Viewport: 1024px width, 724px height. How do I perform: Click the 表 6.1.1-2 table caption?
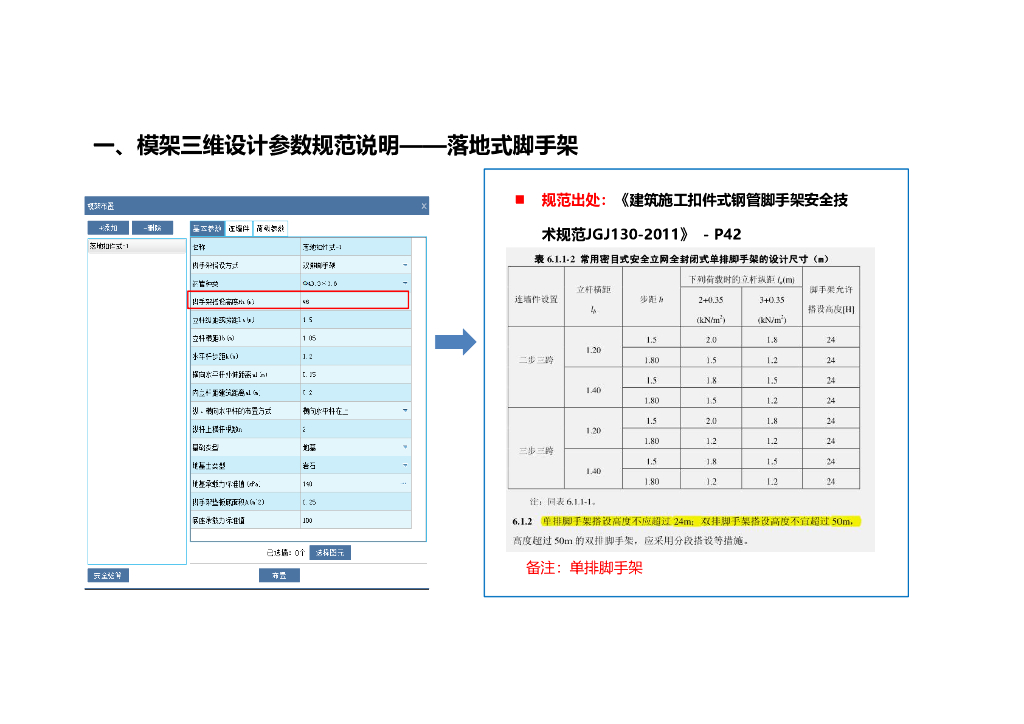(681, 259)
